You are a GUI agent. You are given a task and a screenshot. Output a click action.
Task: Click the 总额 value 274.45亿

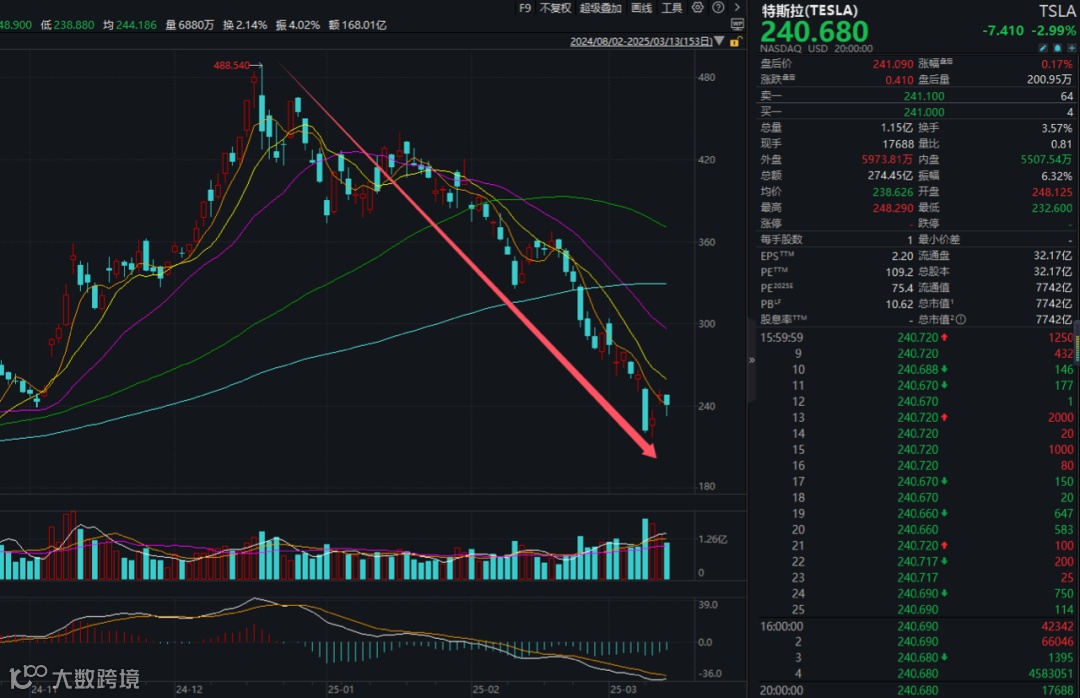(890, 176)
